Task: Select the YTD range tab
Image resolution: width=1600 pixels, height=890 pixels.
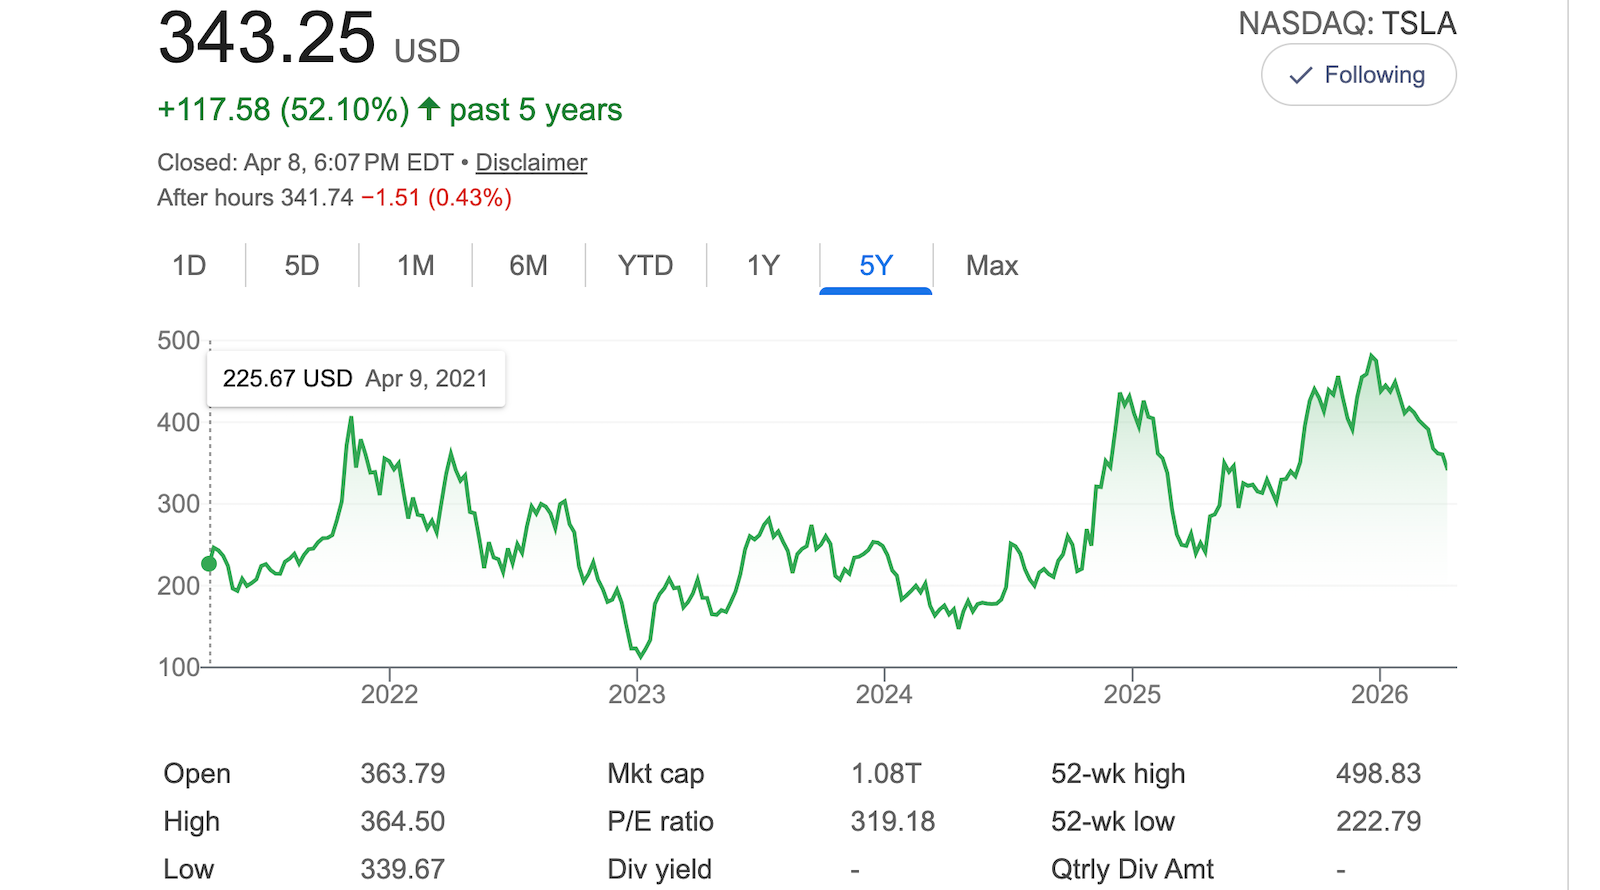Action: tap(645, 266)
